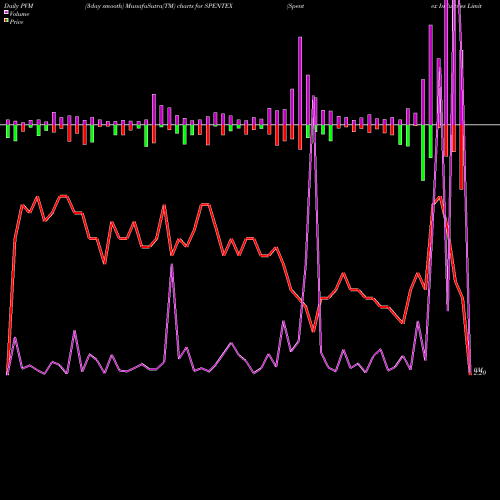Click the Volume legend color swatch
This screenshot has height=500, width=500.
click(6, 13)
